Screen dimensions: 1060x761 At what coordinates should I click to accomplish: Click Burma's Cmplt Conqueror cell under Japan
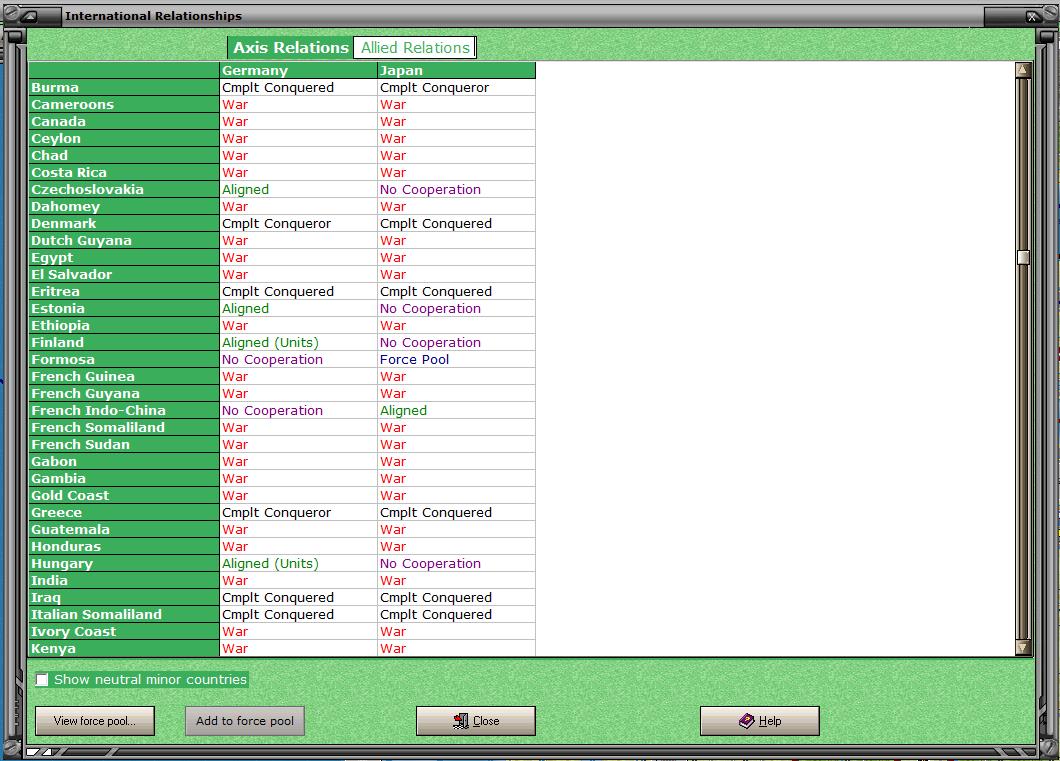point(456,87)
